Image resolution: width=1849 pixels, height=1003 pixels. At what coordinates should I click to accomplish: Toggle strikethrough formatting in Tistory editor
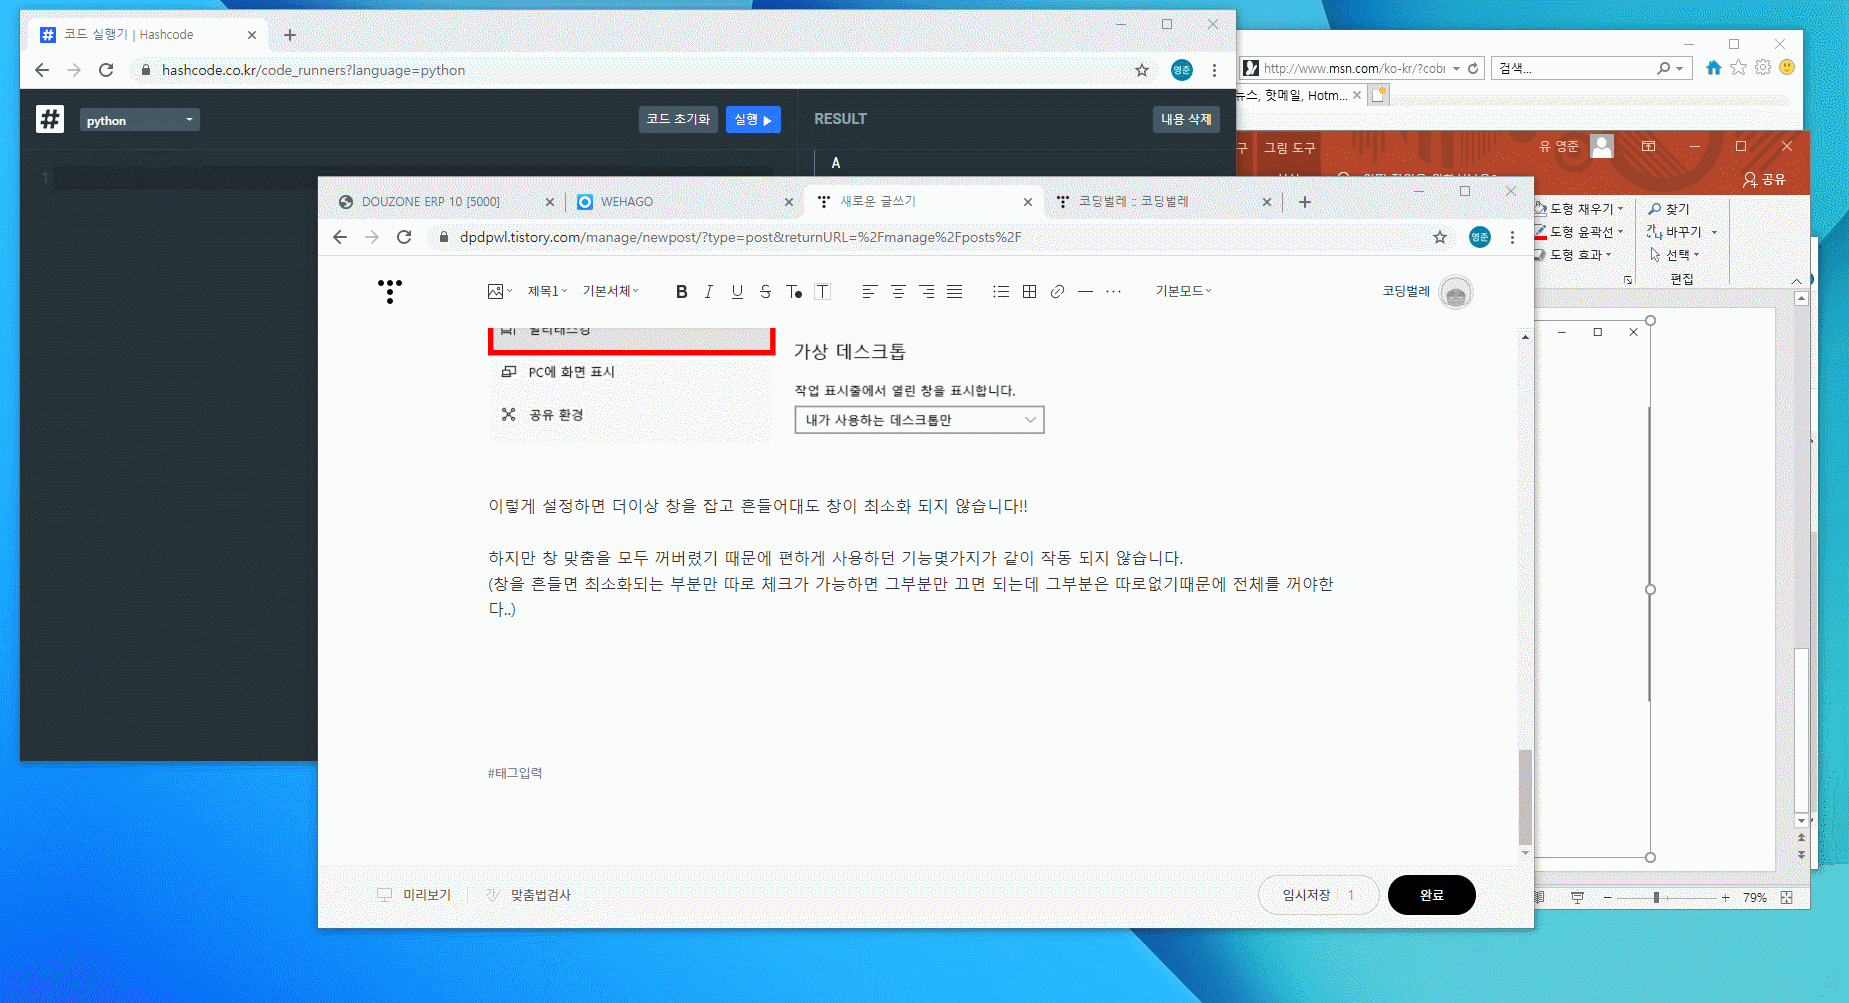point(765,292)
